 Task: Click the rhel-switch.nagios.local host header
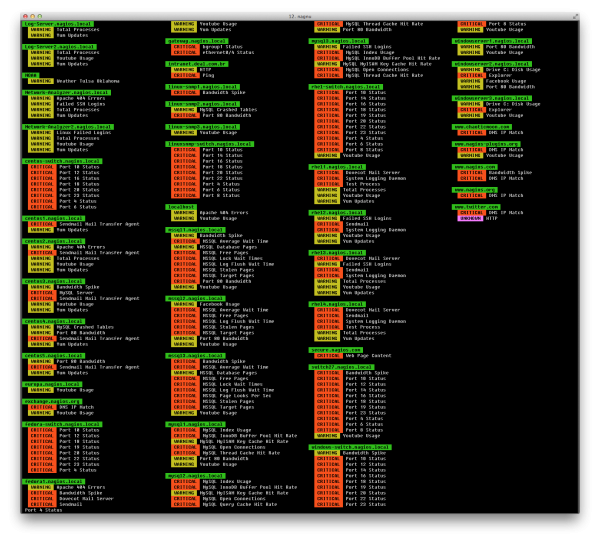344,86
